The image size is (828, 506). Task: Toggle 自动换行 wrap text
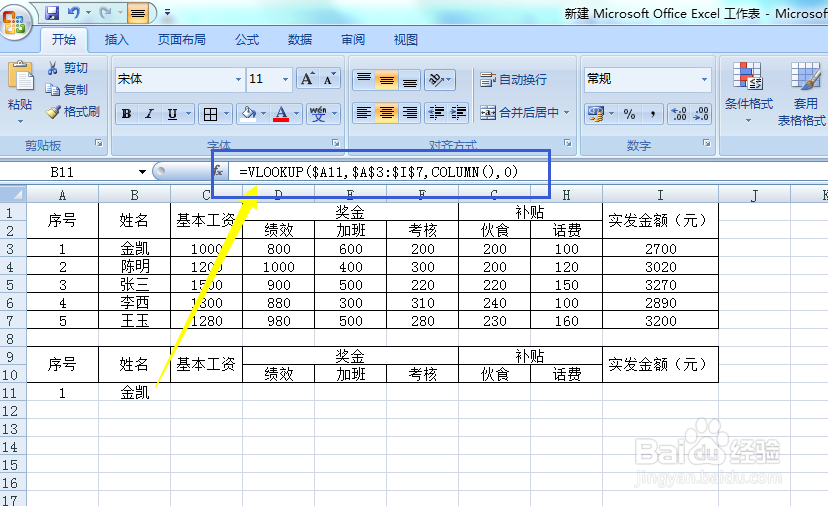pos(513,79)
